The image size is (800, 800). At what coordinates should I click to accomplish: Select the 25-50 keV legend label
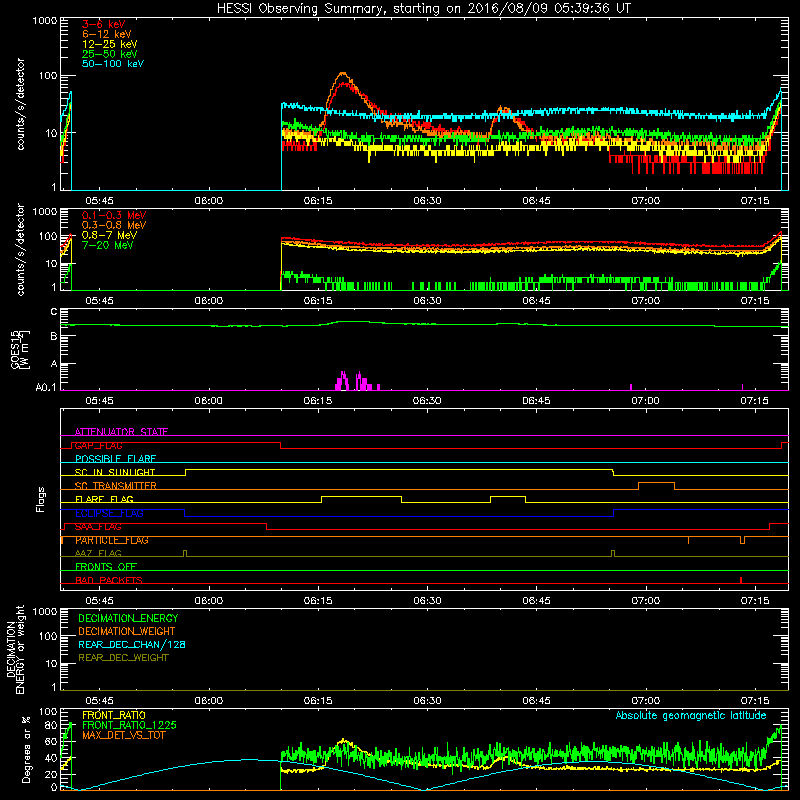(x=110, y=54)
